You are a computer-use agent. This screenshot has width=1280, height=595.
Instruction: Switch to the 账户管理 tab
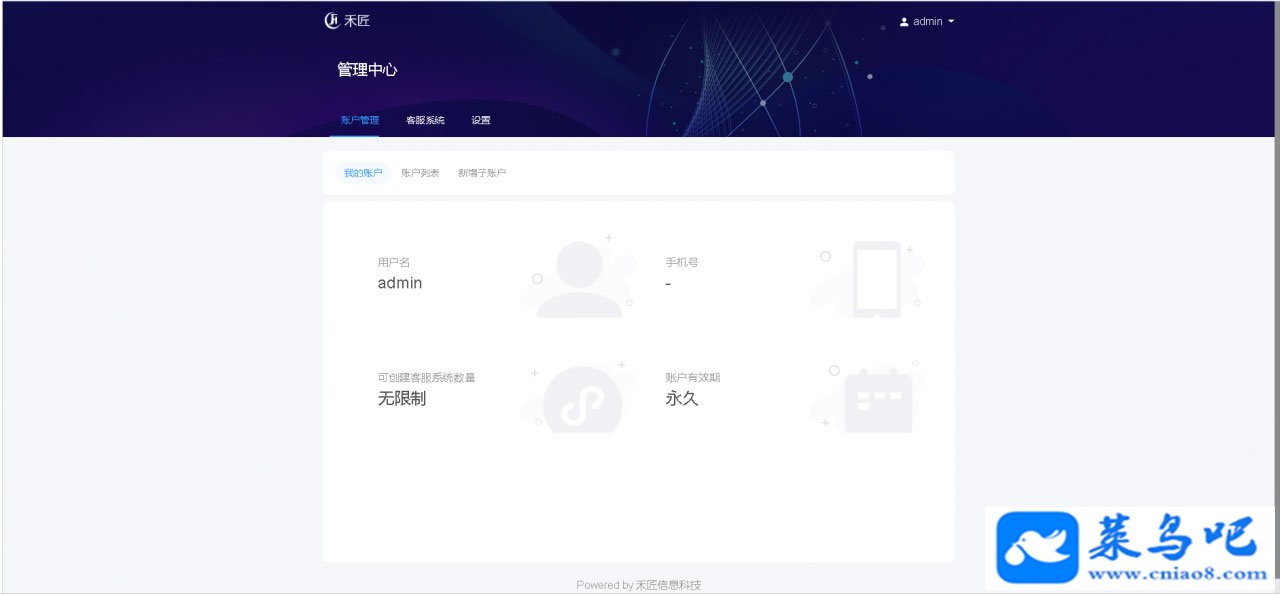point(360,120)
